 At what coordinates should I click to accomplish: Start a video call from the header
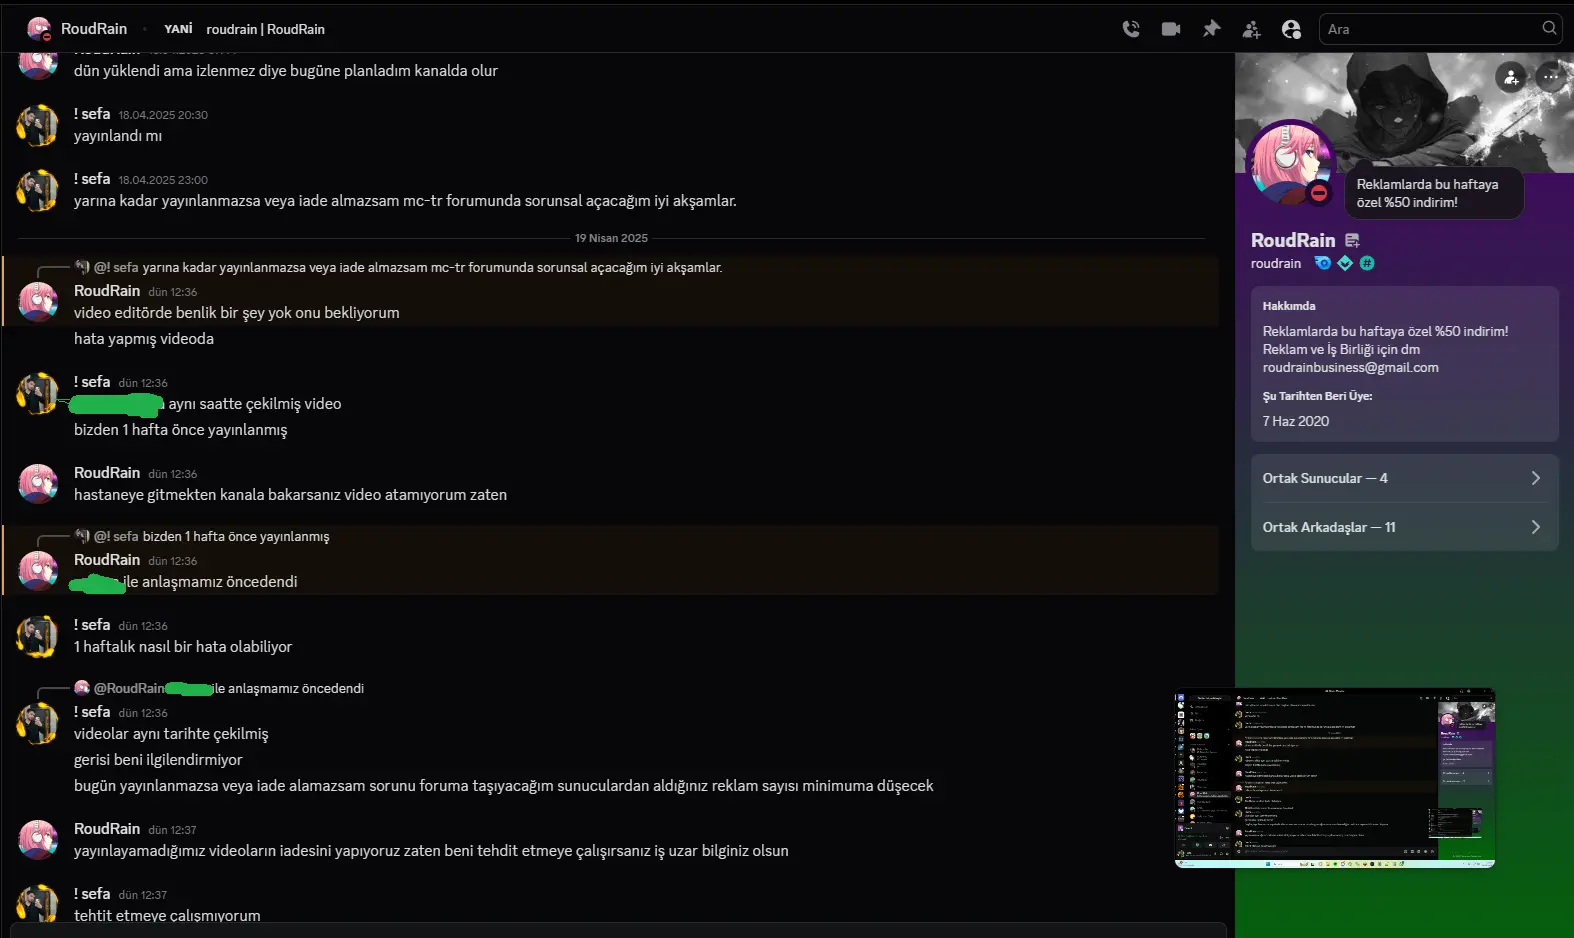coord(1171,29)
